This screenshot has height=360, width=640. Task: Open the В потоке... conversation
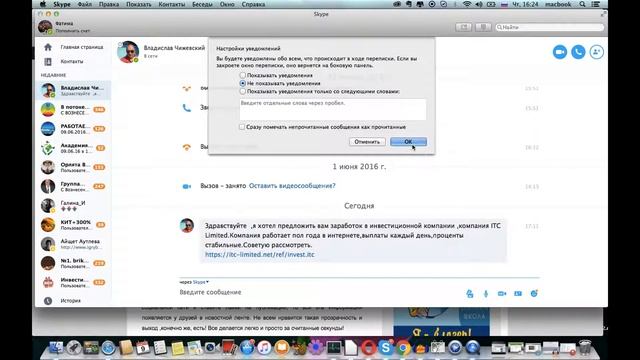click(73, 109)
